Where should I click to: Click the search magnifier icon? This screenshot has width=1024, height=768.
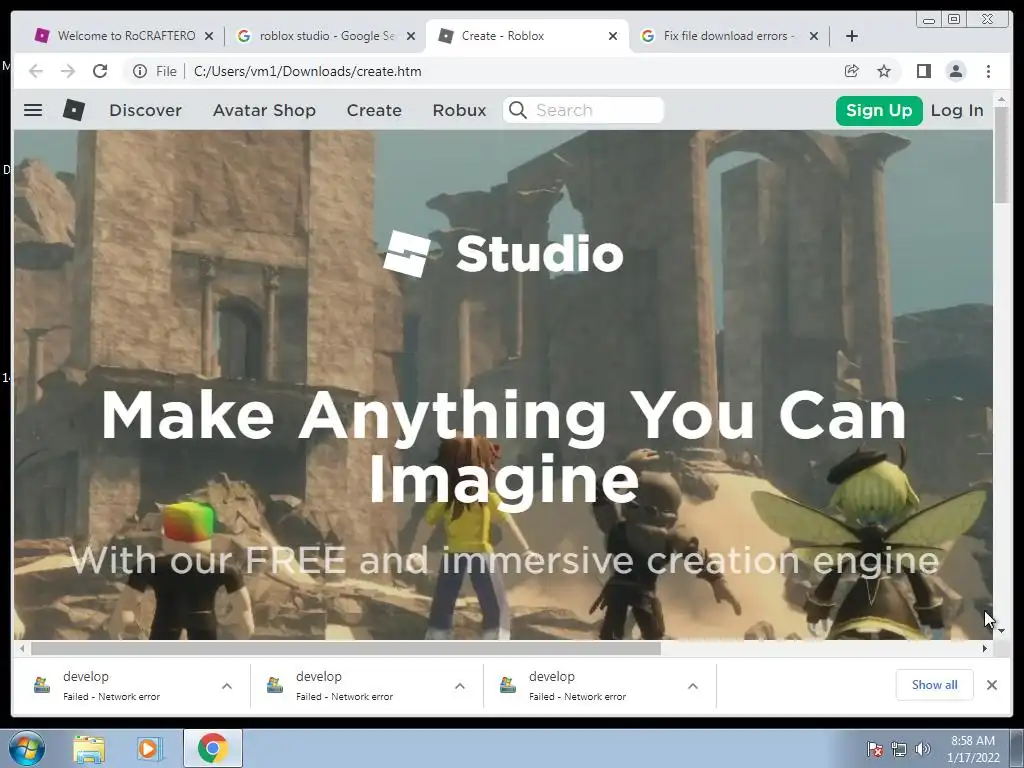coord(518,110)
